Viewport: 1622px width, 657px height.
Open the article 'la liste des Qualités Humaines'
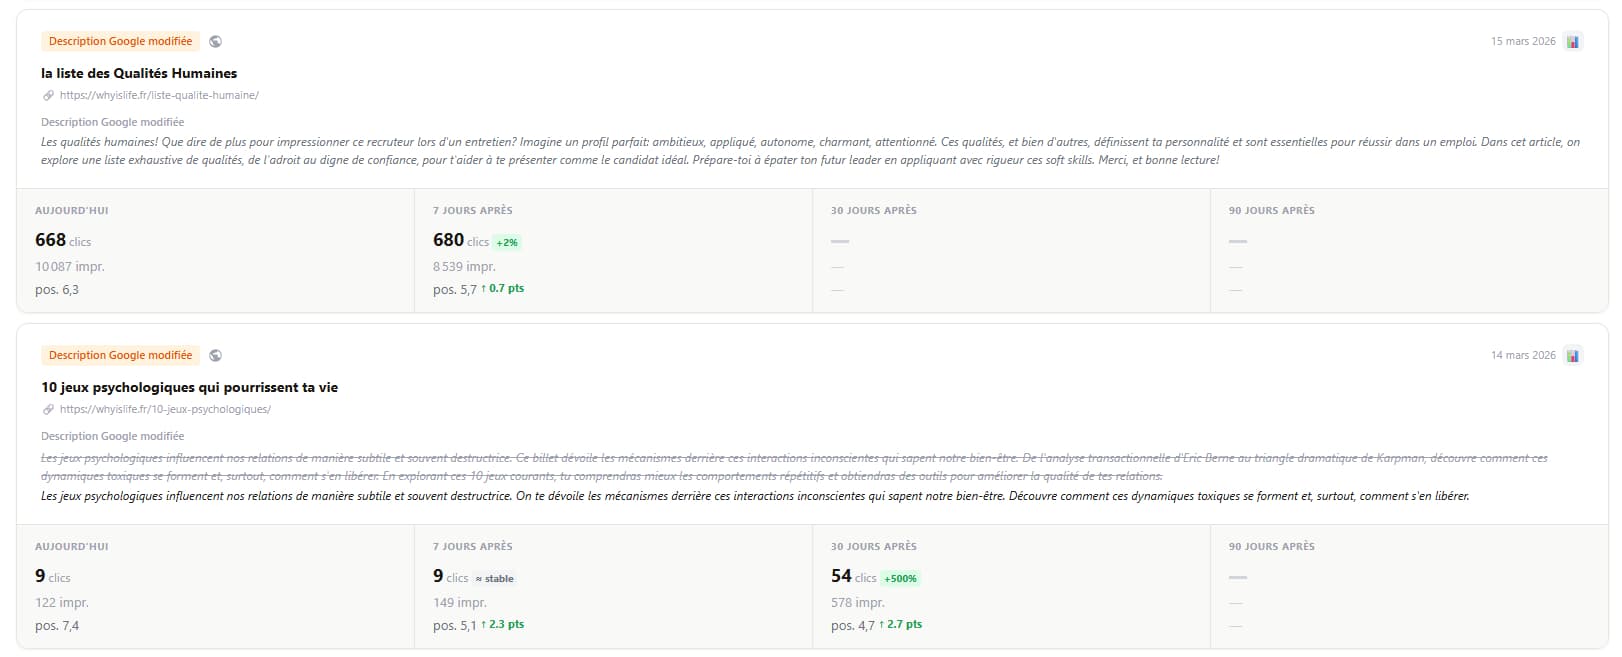coord(138,73)
